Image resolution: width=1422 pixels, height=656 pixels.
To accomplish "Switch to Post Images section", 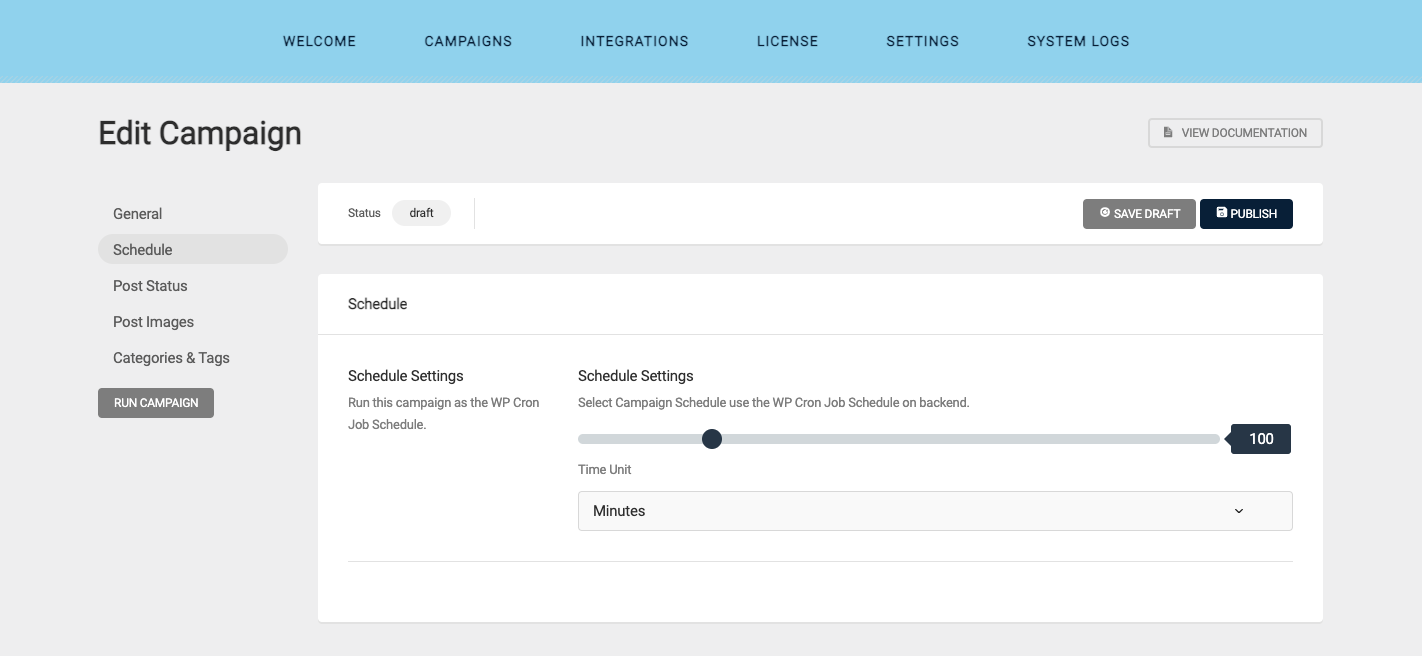I will point(153,322).
